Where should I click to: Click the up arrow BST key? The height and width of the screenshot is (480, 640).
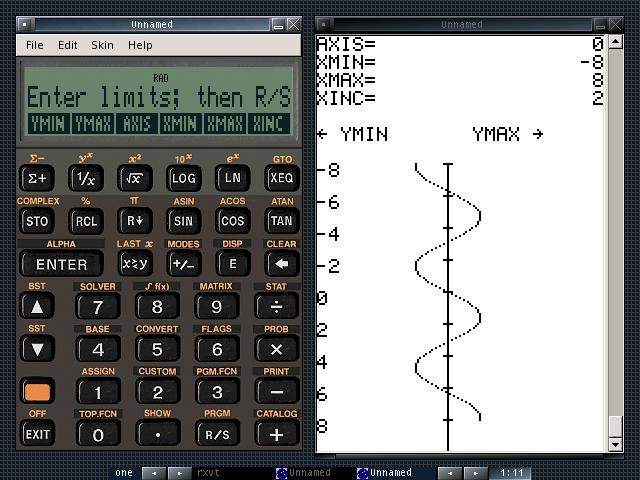(x=37, y=307)
